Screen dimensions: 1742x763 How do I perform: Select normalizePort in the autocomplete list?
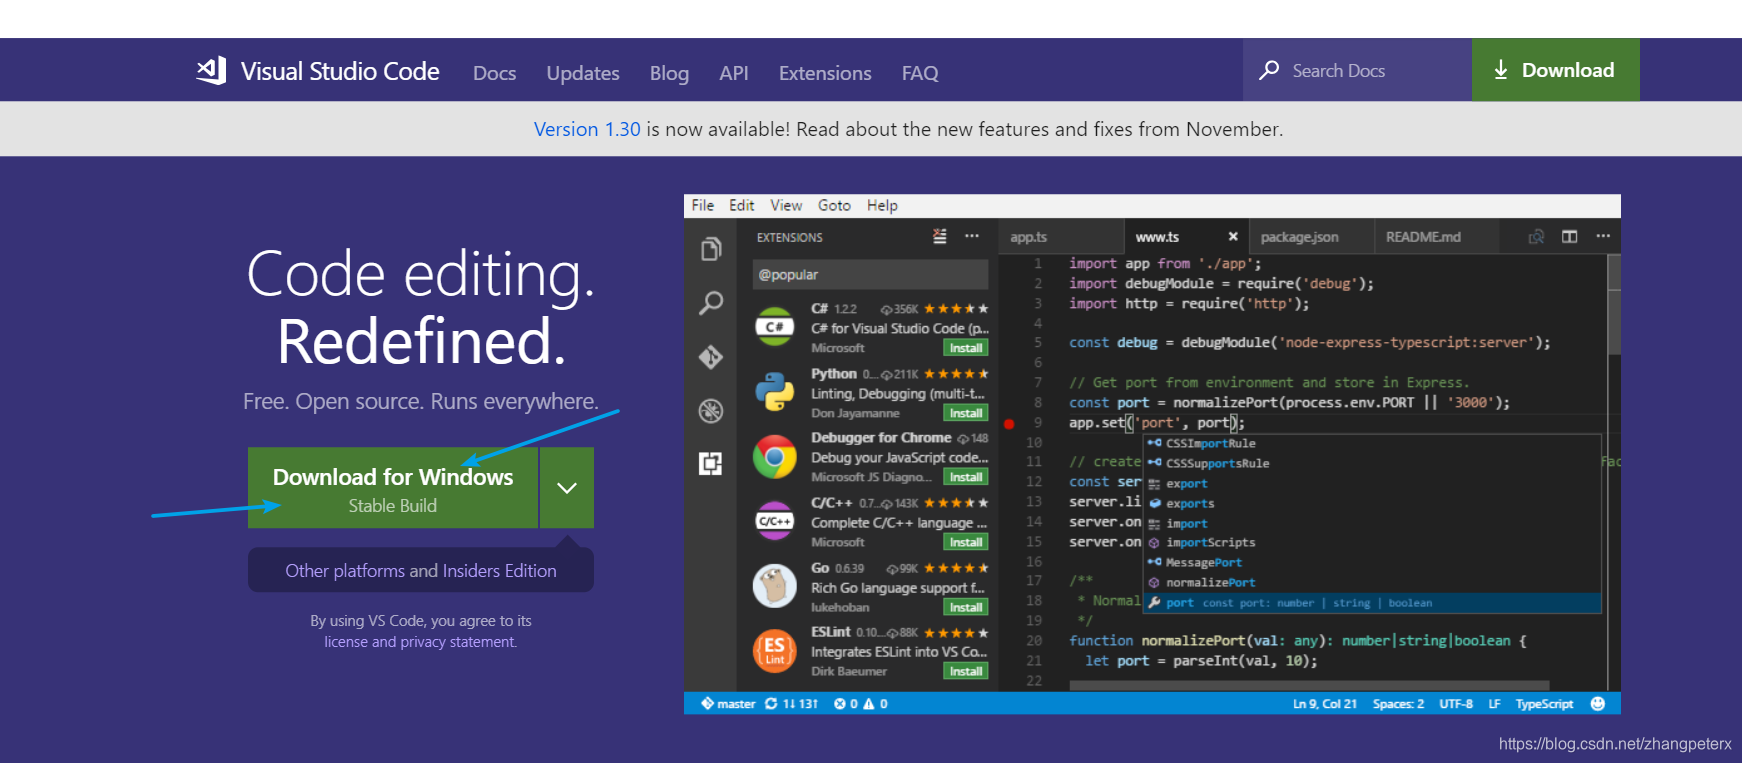(1373, 582)
